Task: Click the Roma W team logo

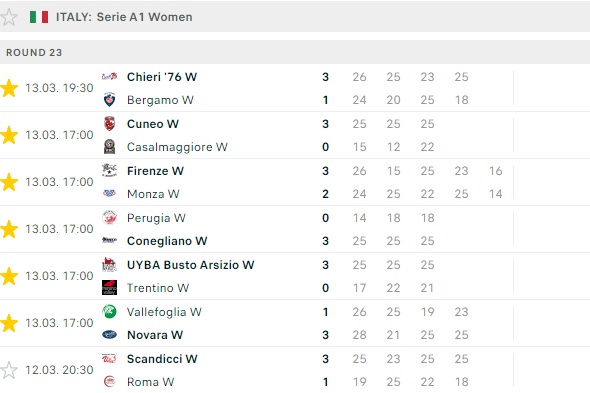Action: click(109, 382)
